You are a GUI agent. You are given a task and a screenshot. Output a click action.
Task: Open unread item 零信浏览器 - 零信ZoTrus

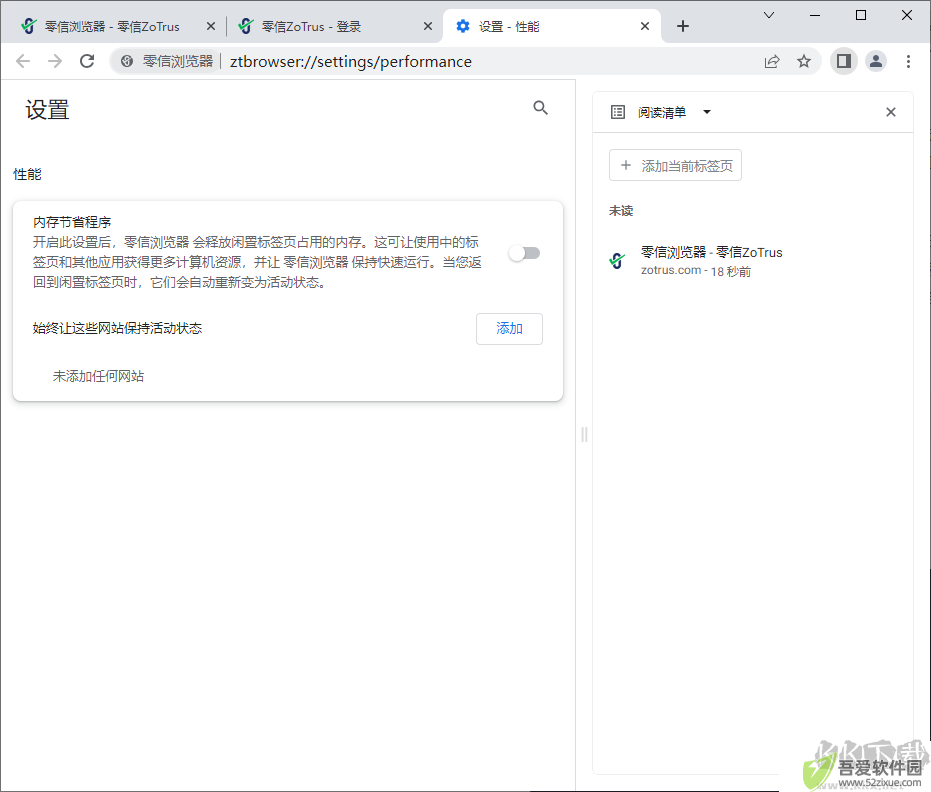pyautogui.click(x=752, y=261)
